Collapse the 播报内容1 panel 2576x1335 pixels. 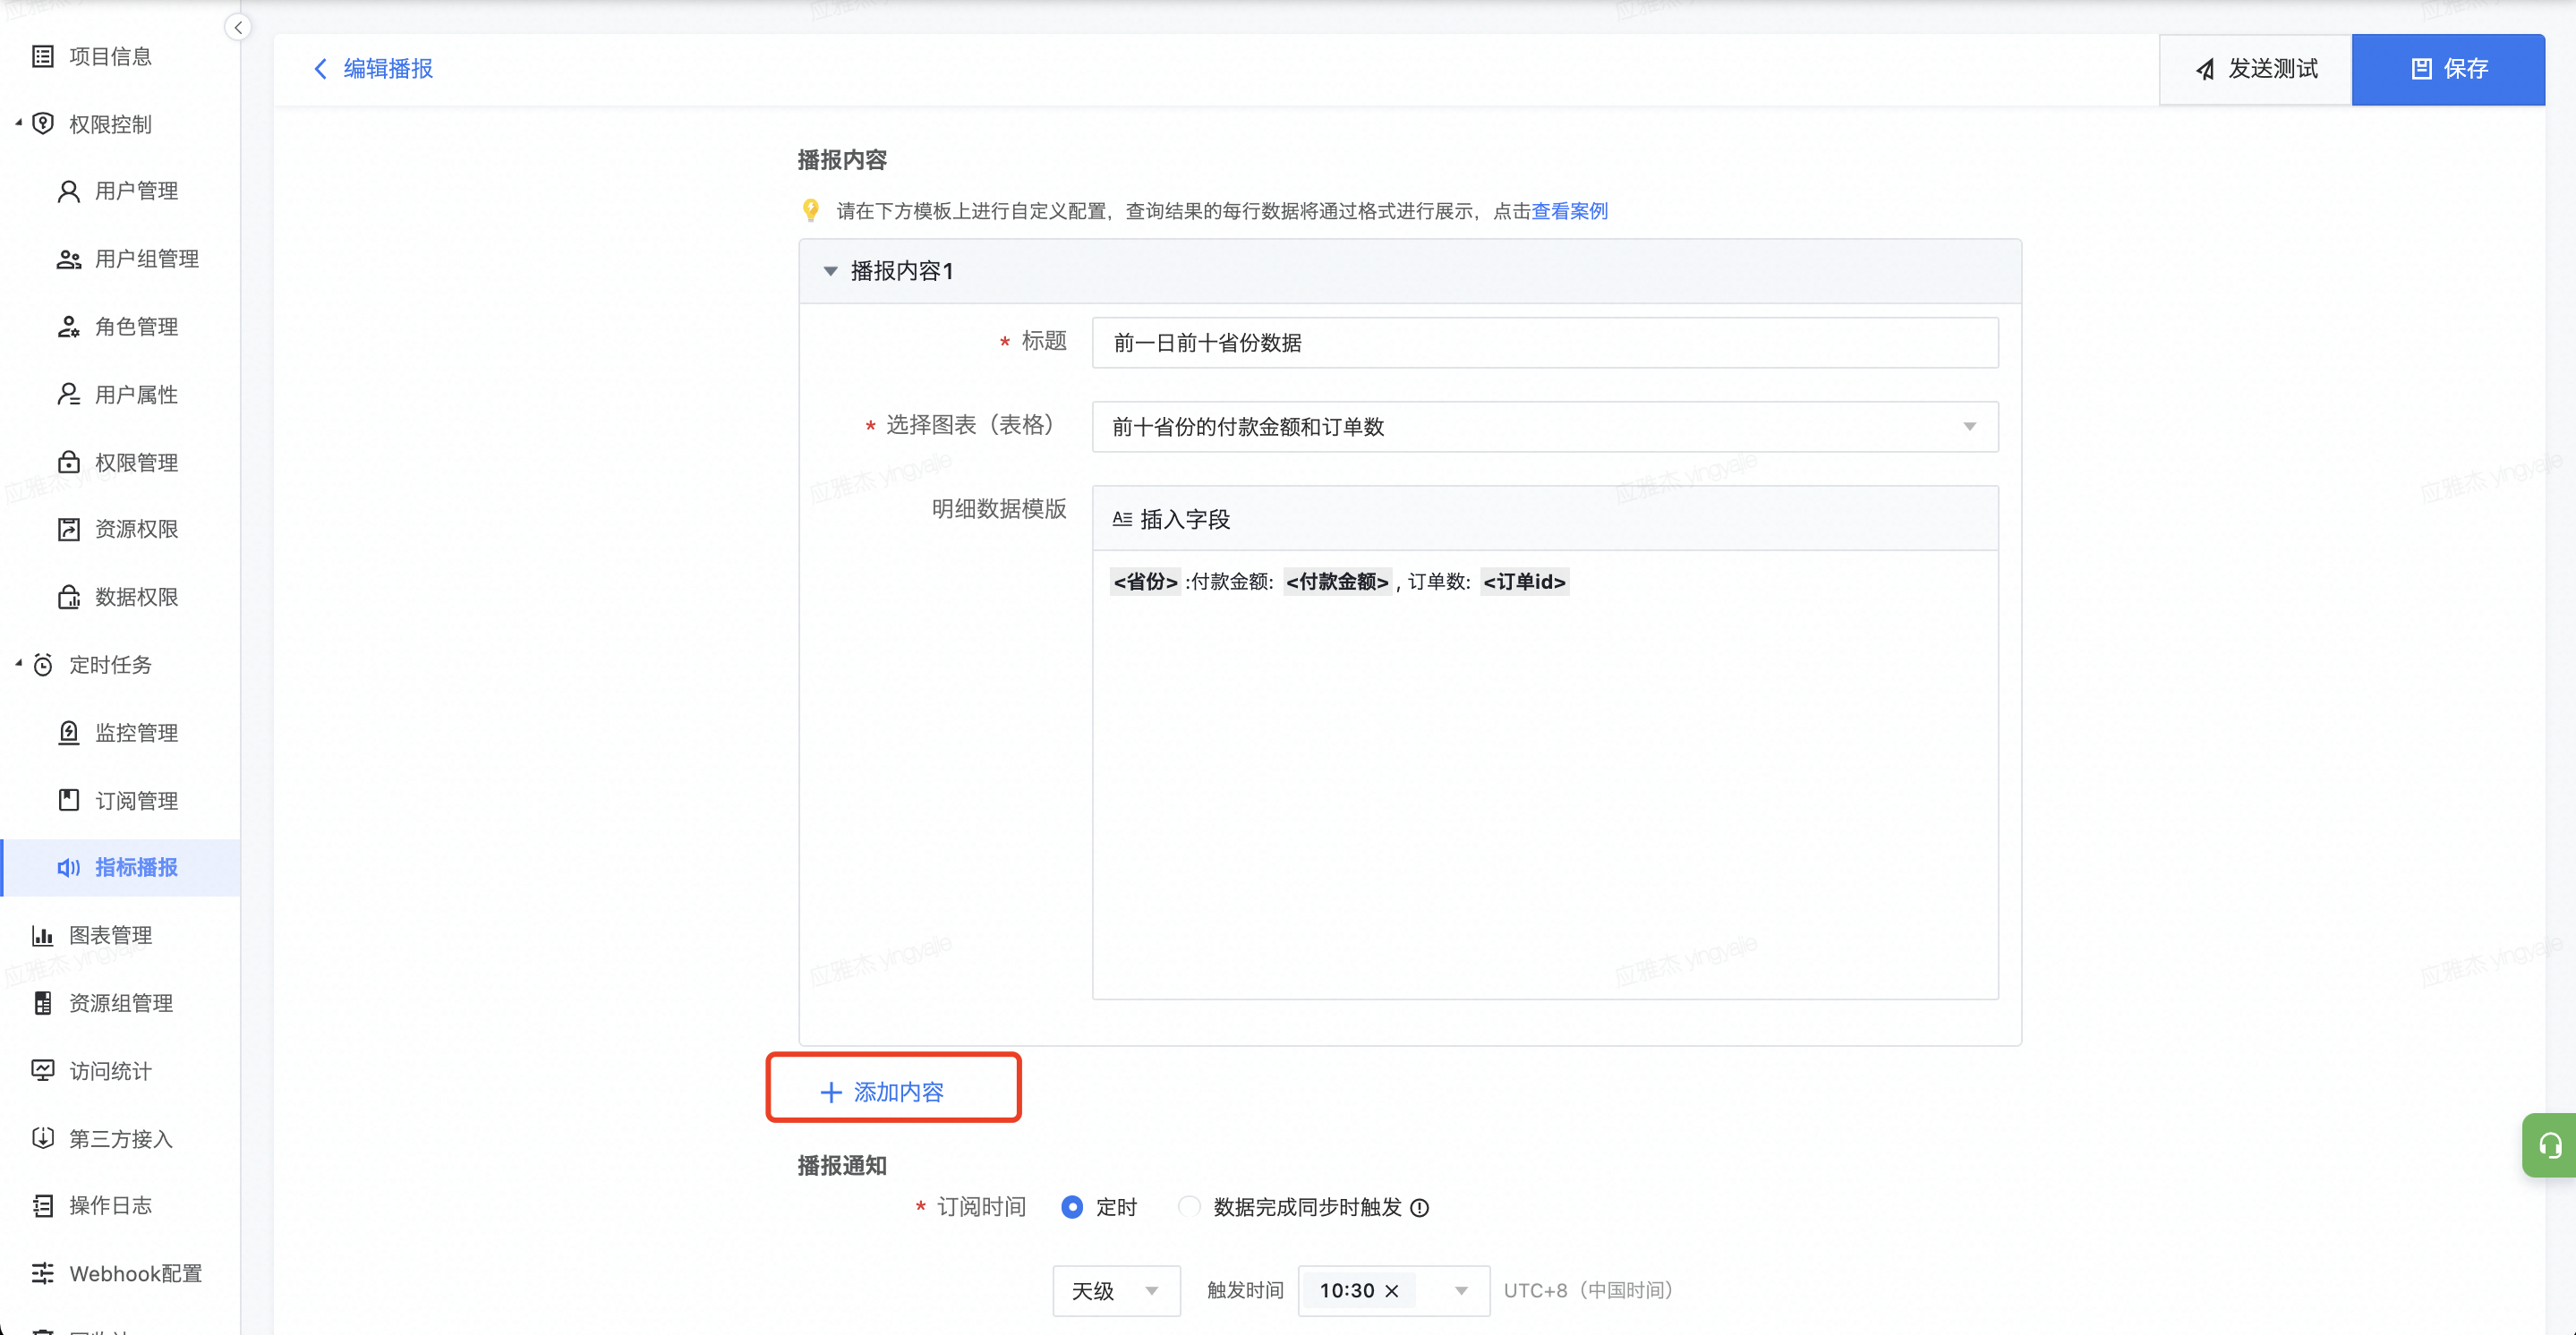[x=830, y=271]
